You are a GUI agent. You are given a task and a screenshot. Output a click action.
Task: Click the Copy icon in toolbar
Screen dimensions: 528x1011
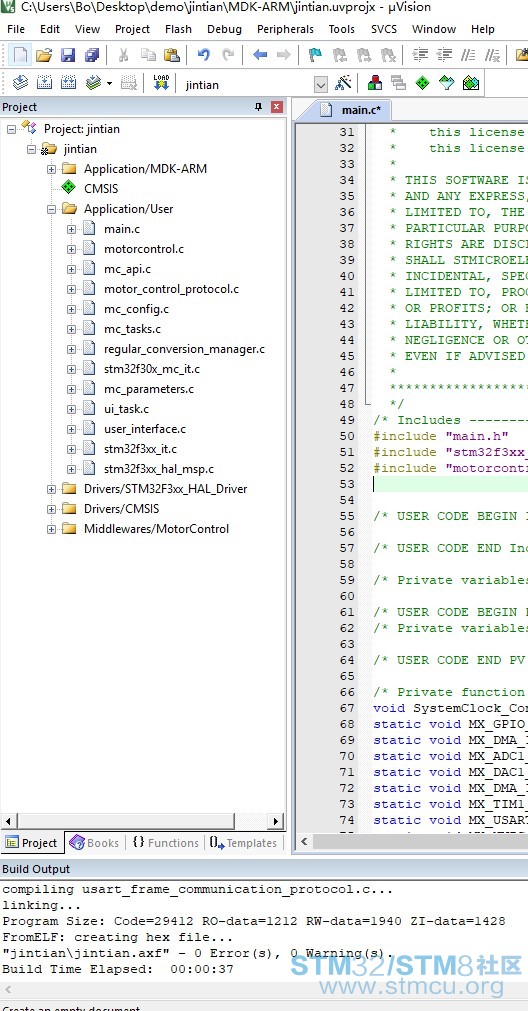[148, 55]
